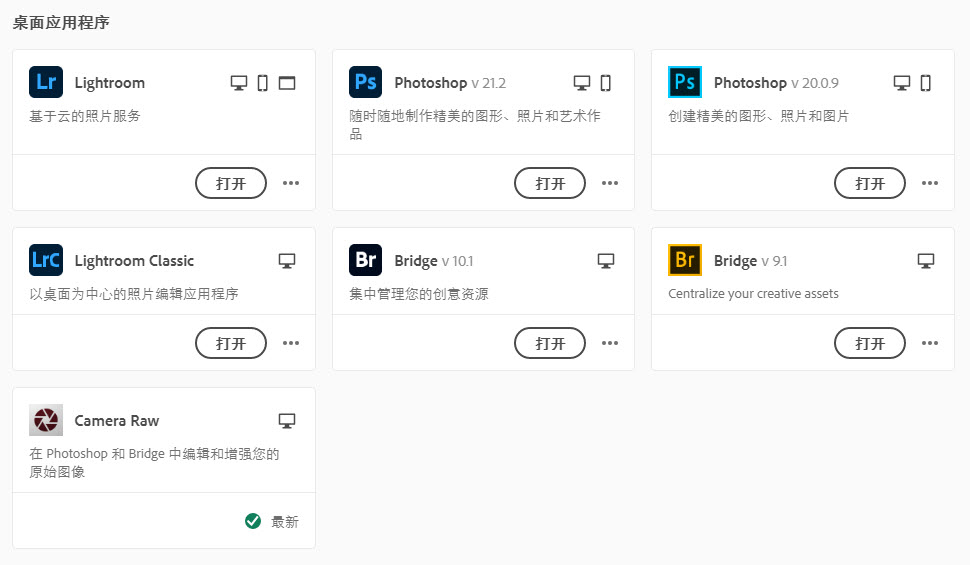970x565 pixels.
Task: Click the 最新 status label
Action: point(285,522)
